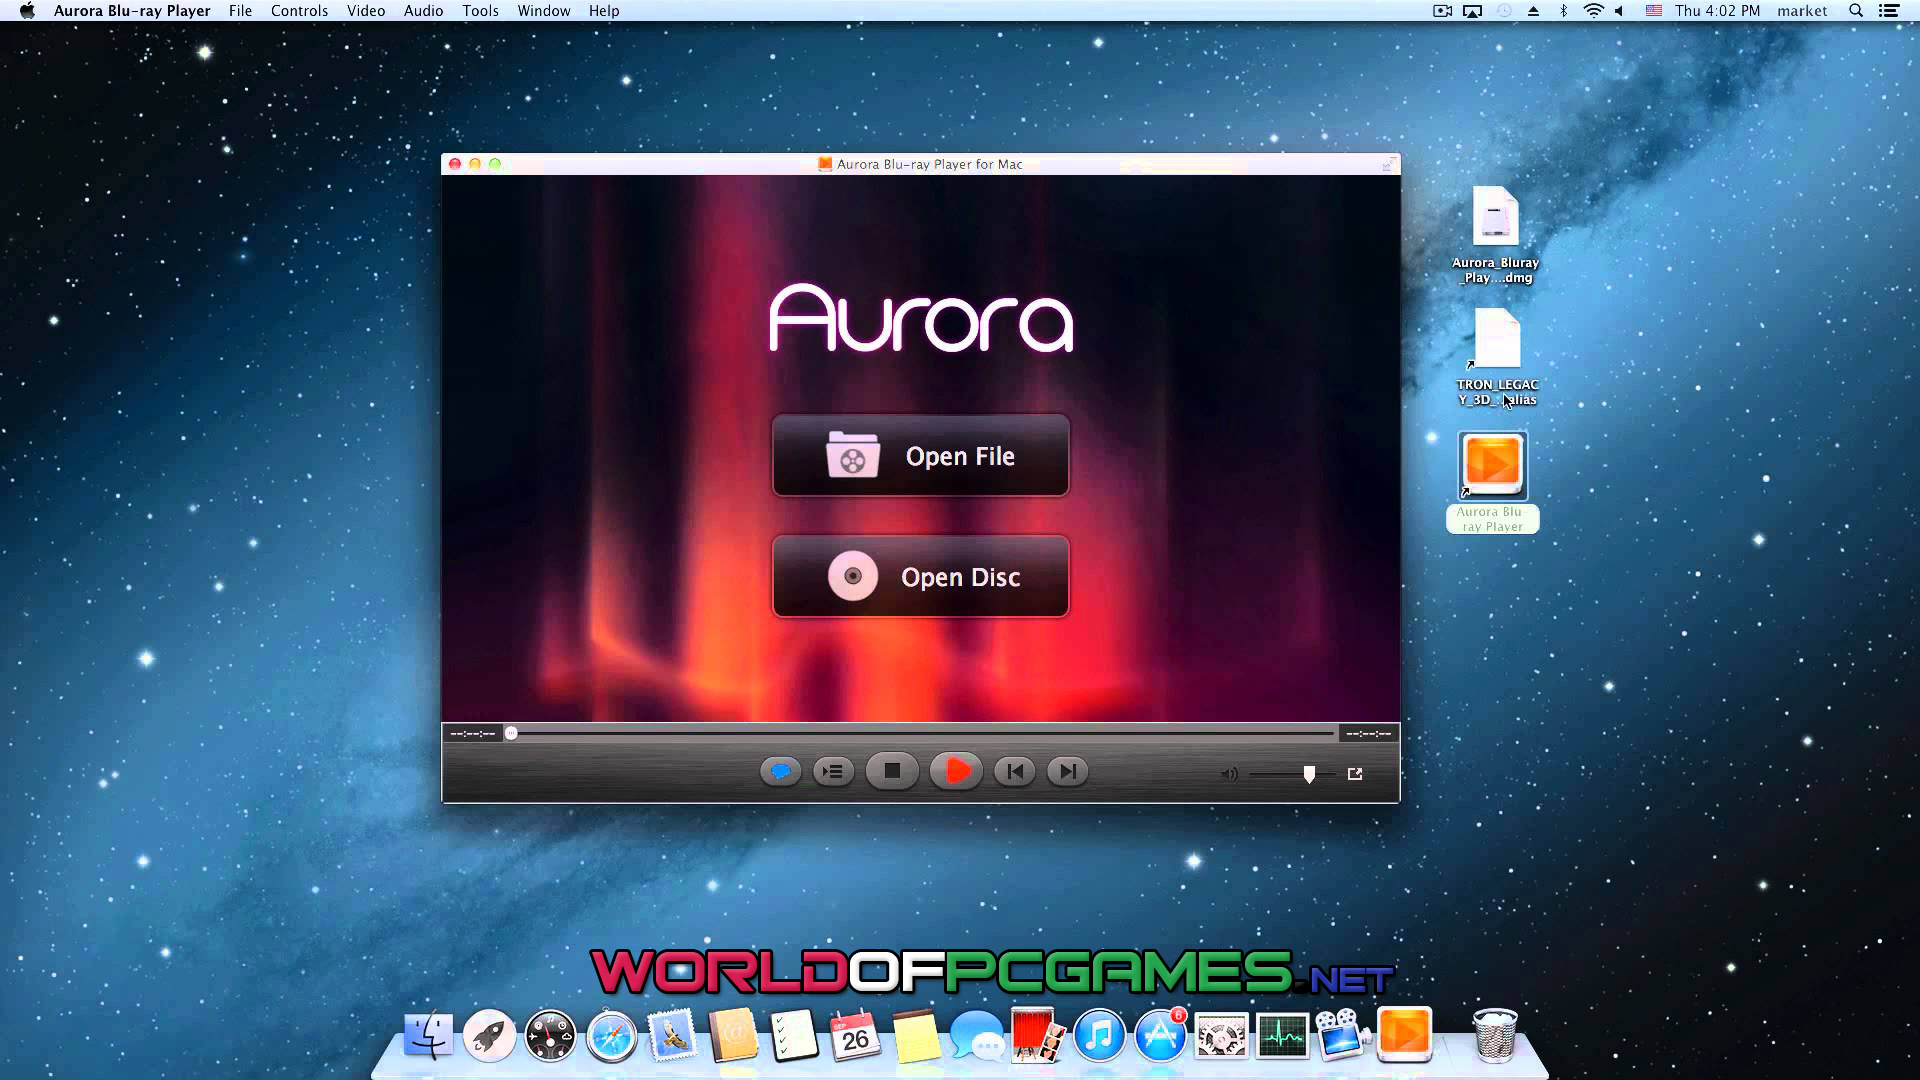This screenshot has height=1080, width=1920.
Task: Open the film camera screen recorder in dock
Action: coord(1343,1035)
